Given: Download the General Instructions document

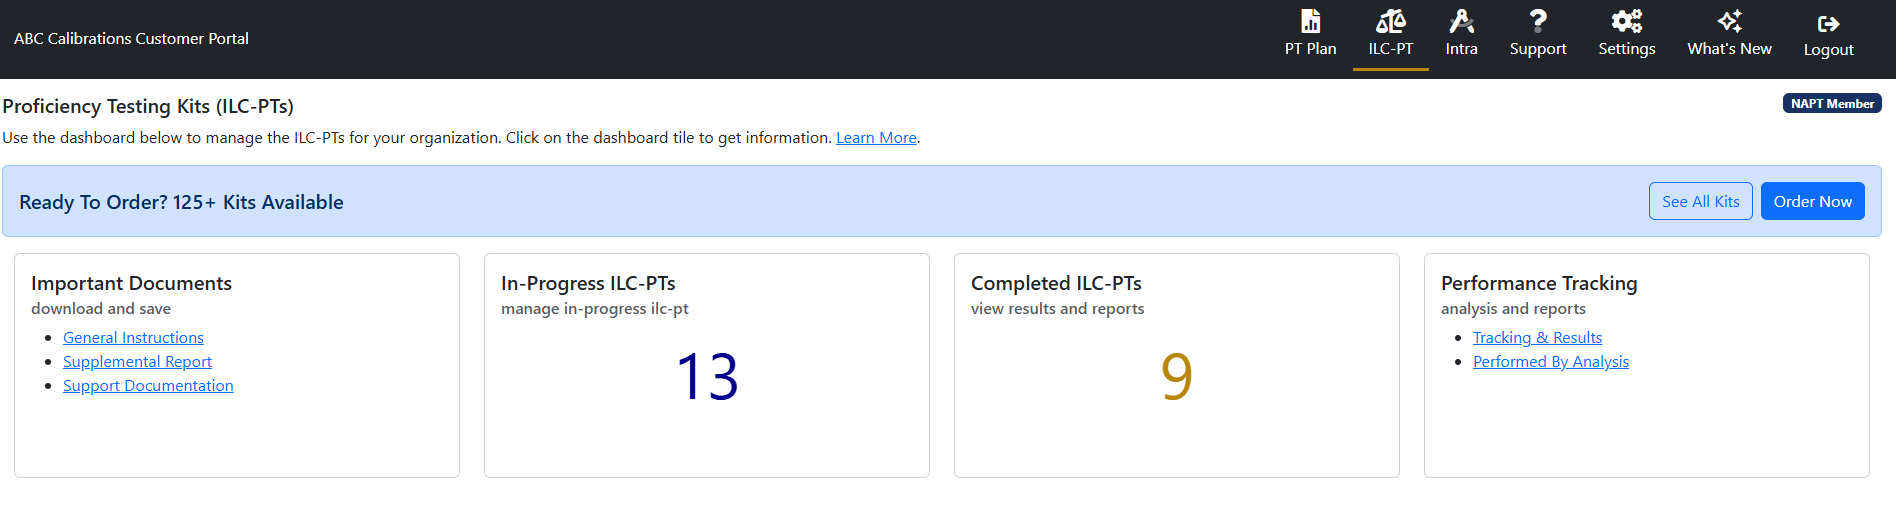Looking at the screenshot, I should pyautogui.click(x=133, y=338).
